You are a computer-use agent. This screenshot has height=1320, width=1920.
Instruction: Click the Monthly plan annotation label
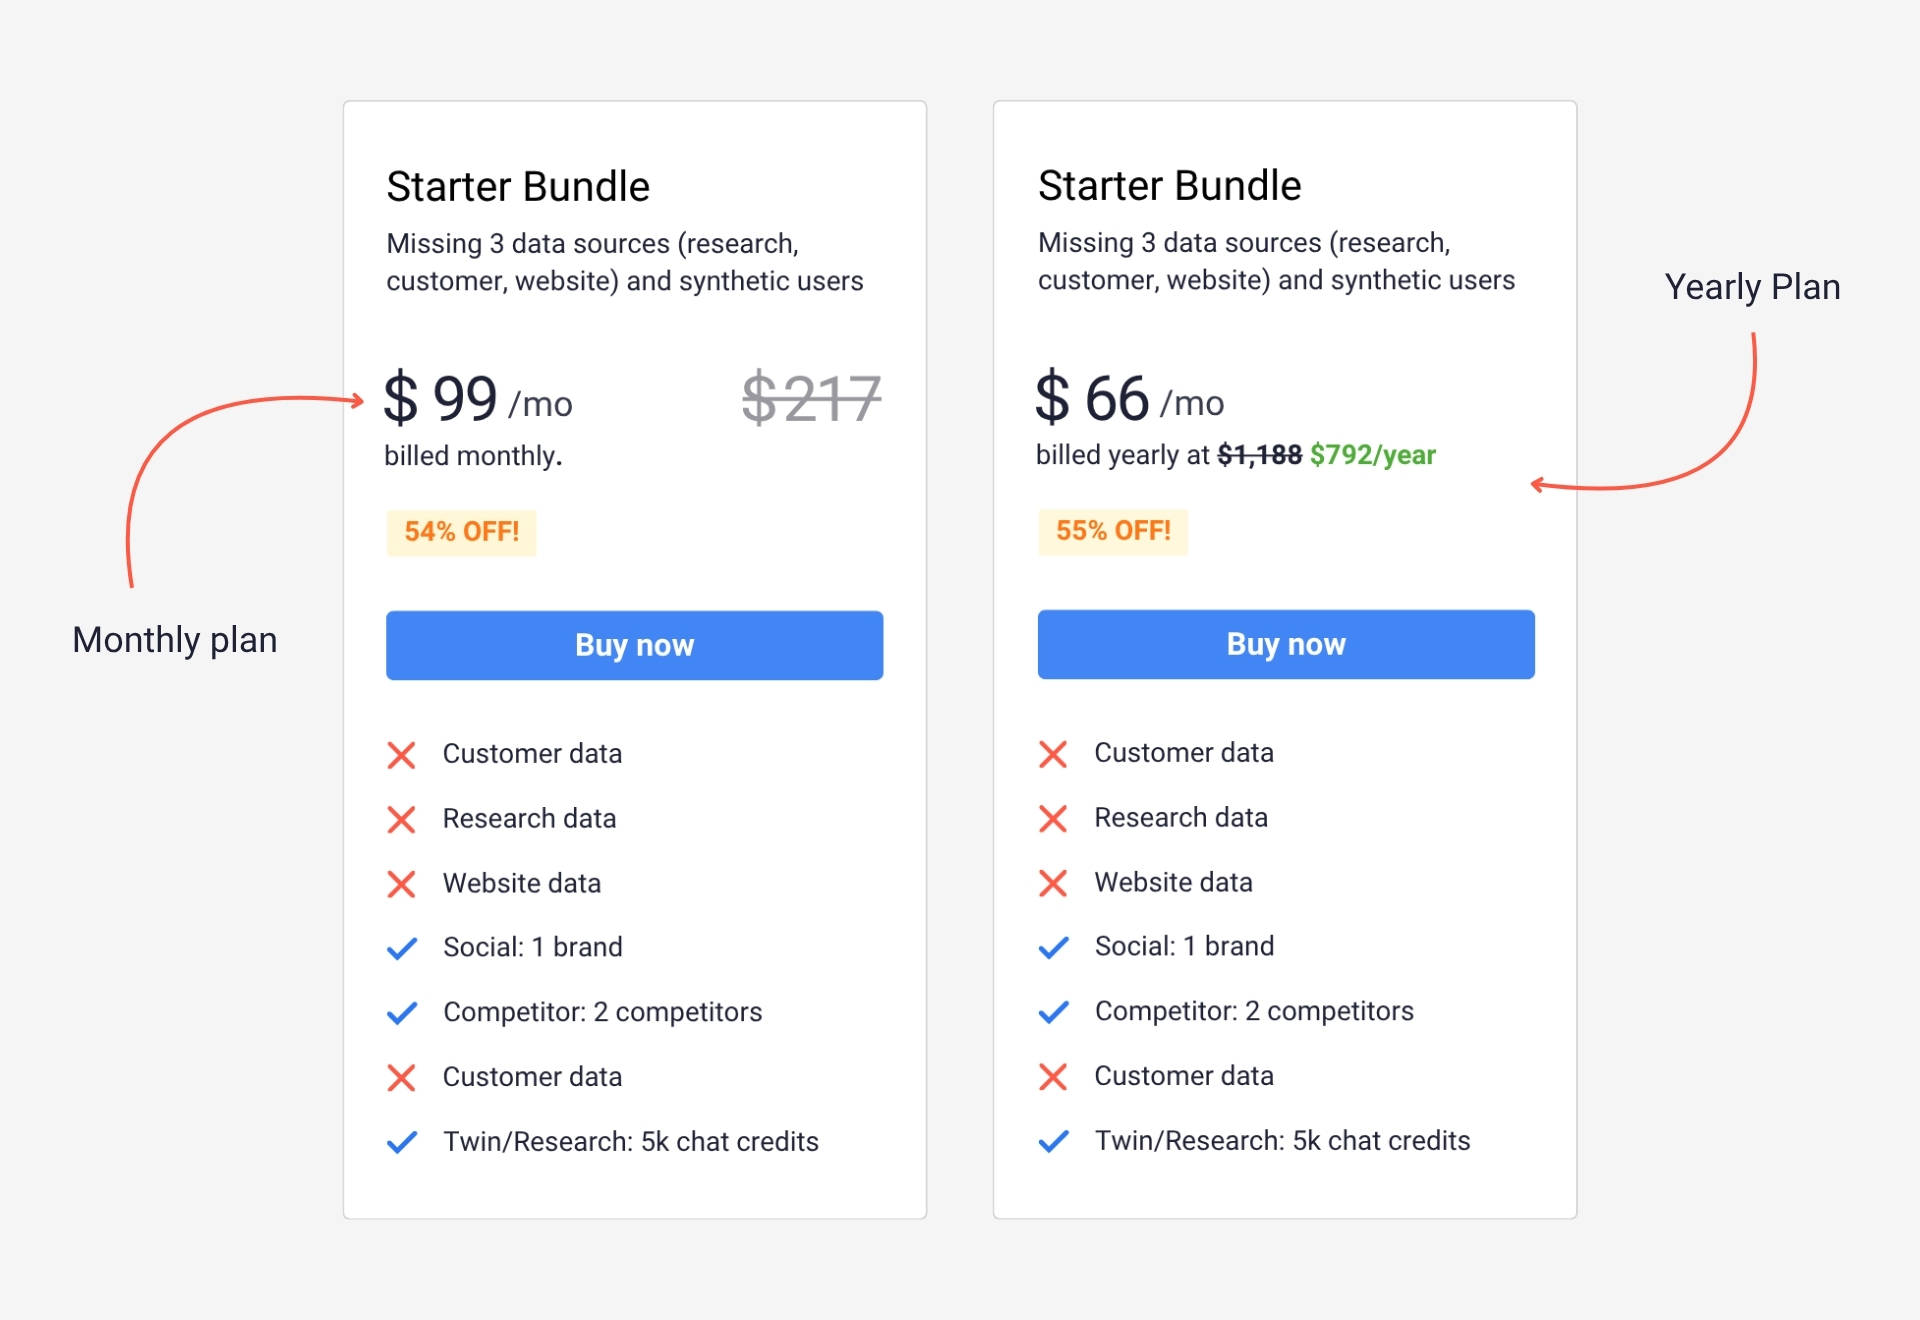point(175,640)
